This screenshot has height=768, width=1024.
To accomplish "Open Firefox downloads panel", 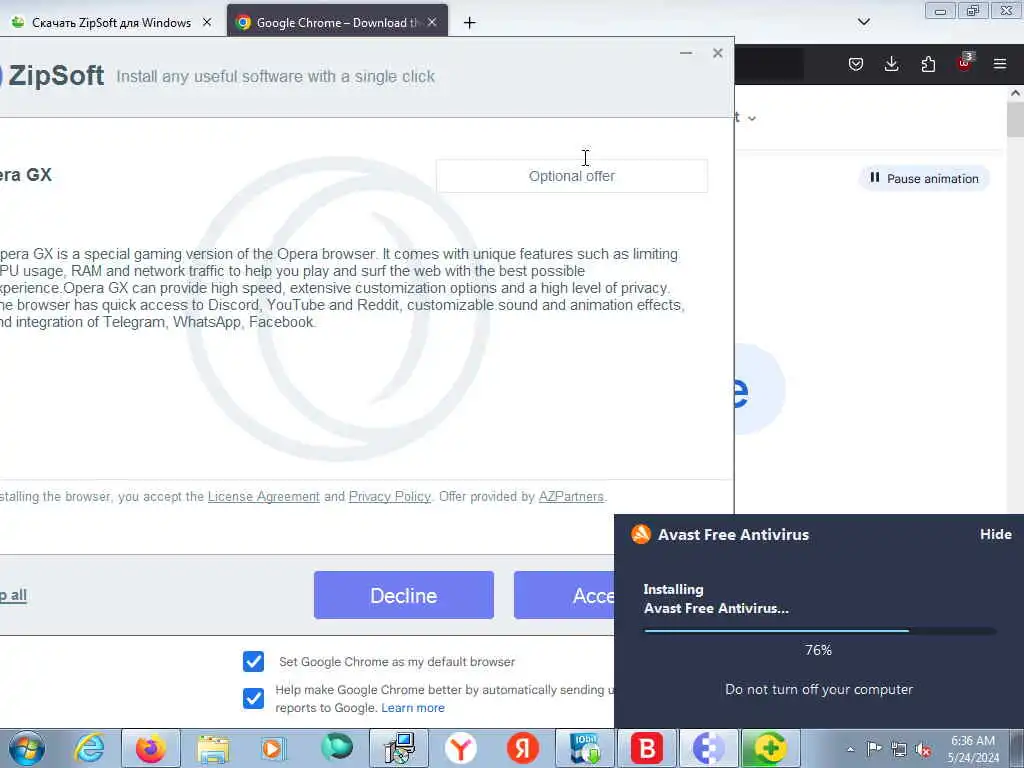I will pos(891,64).
